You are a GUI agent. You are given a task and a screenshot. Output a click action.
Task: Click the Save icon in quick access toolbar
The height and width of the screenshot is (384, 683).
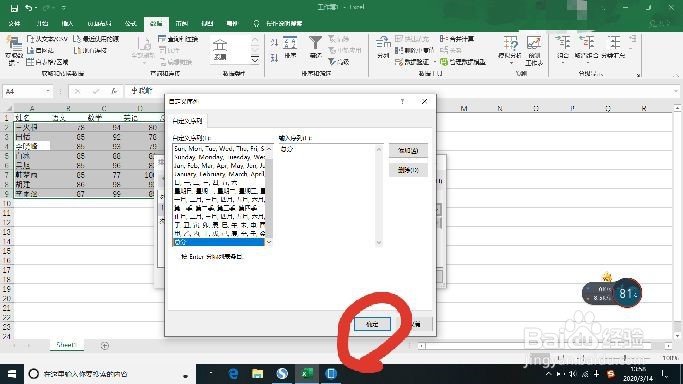(x=14, y=8)
